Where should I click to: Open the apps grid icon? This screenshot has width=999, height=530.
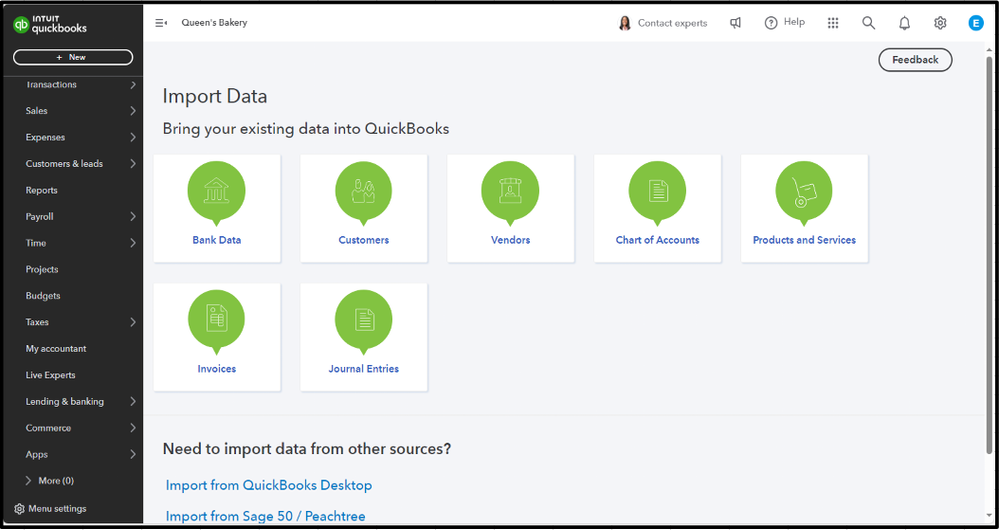click(x=833, y=23)
